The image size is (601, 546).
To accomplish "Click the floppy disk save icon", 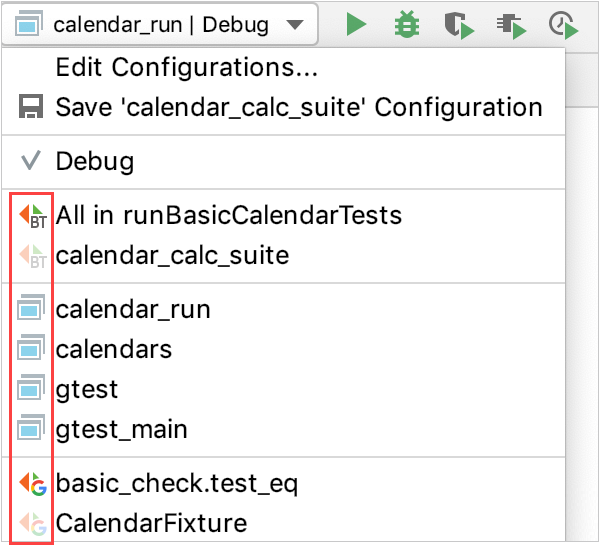I will pos(31,106).
